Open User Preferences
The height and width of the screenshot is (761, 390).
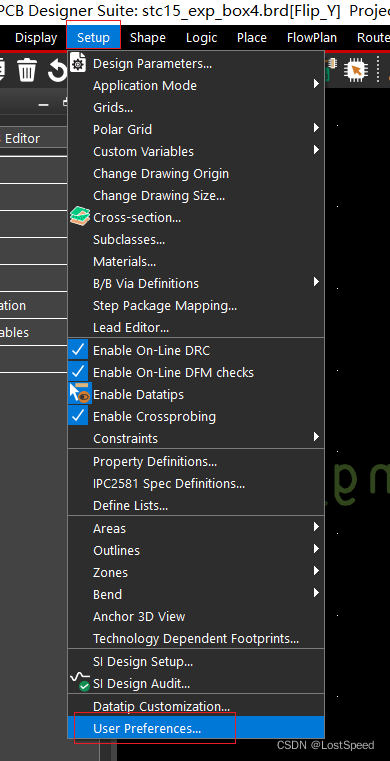pyautogui.click(x=195, y=728)
